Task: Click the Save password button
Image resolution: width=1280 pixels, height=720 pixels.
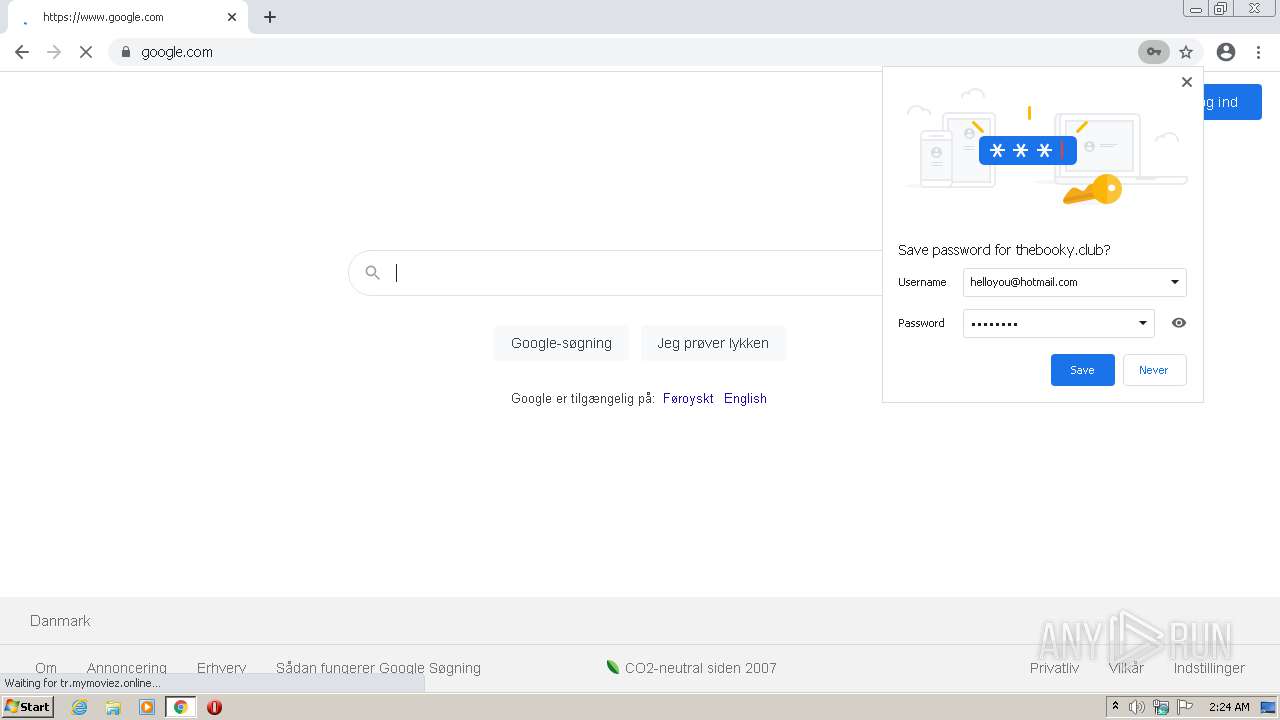Action: [1082, 370]
